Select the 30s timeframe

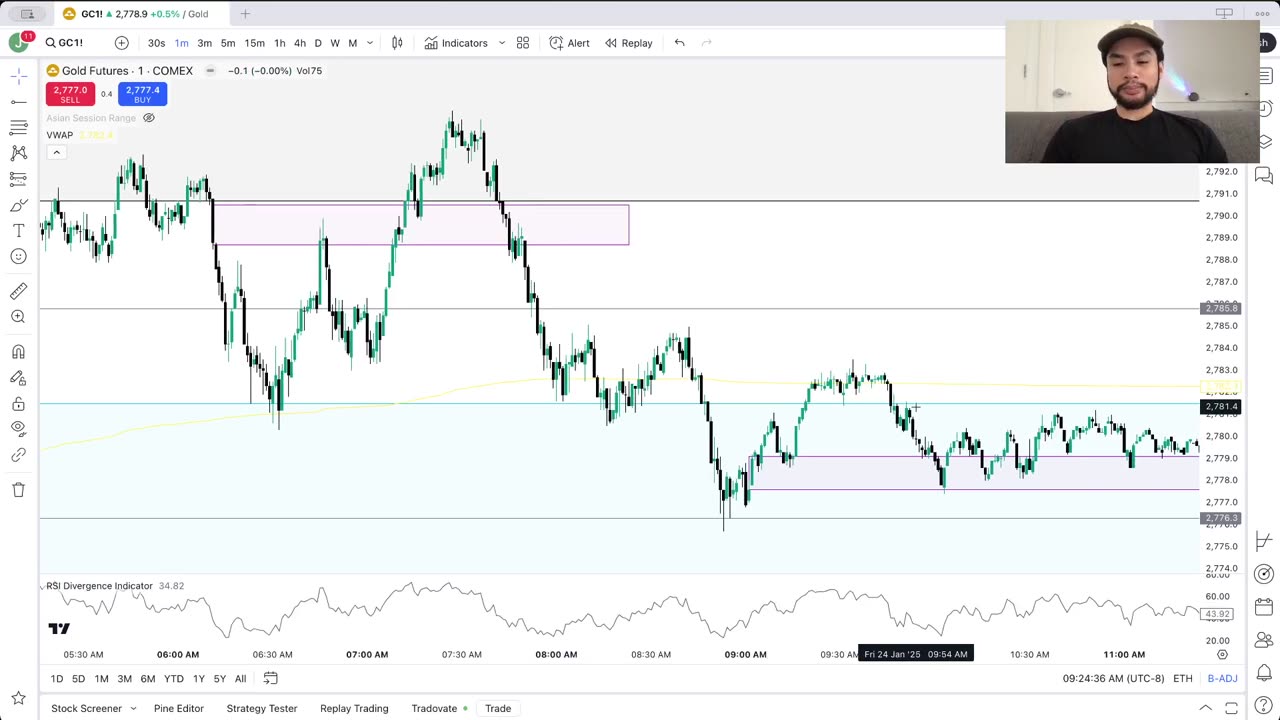[x=157, y=43]
